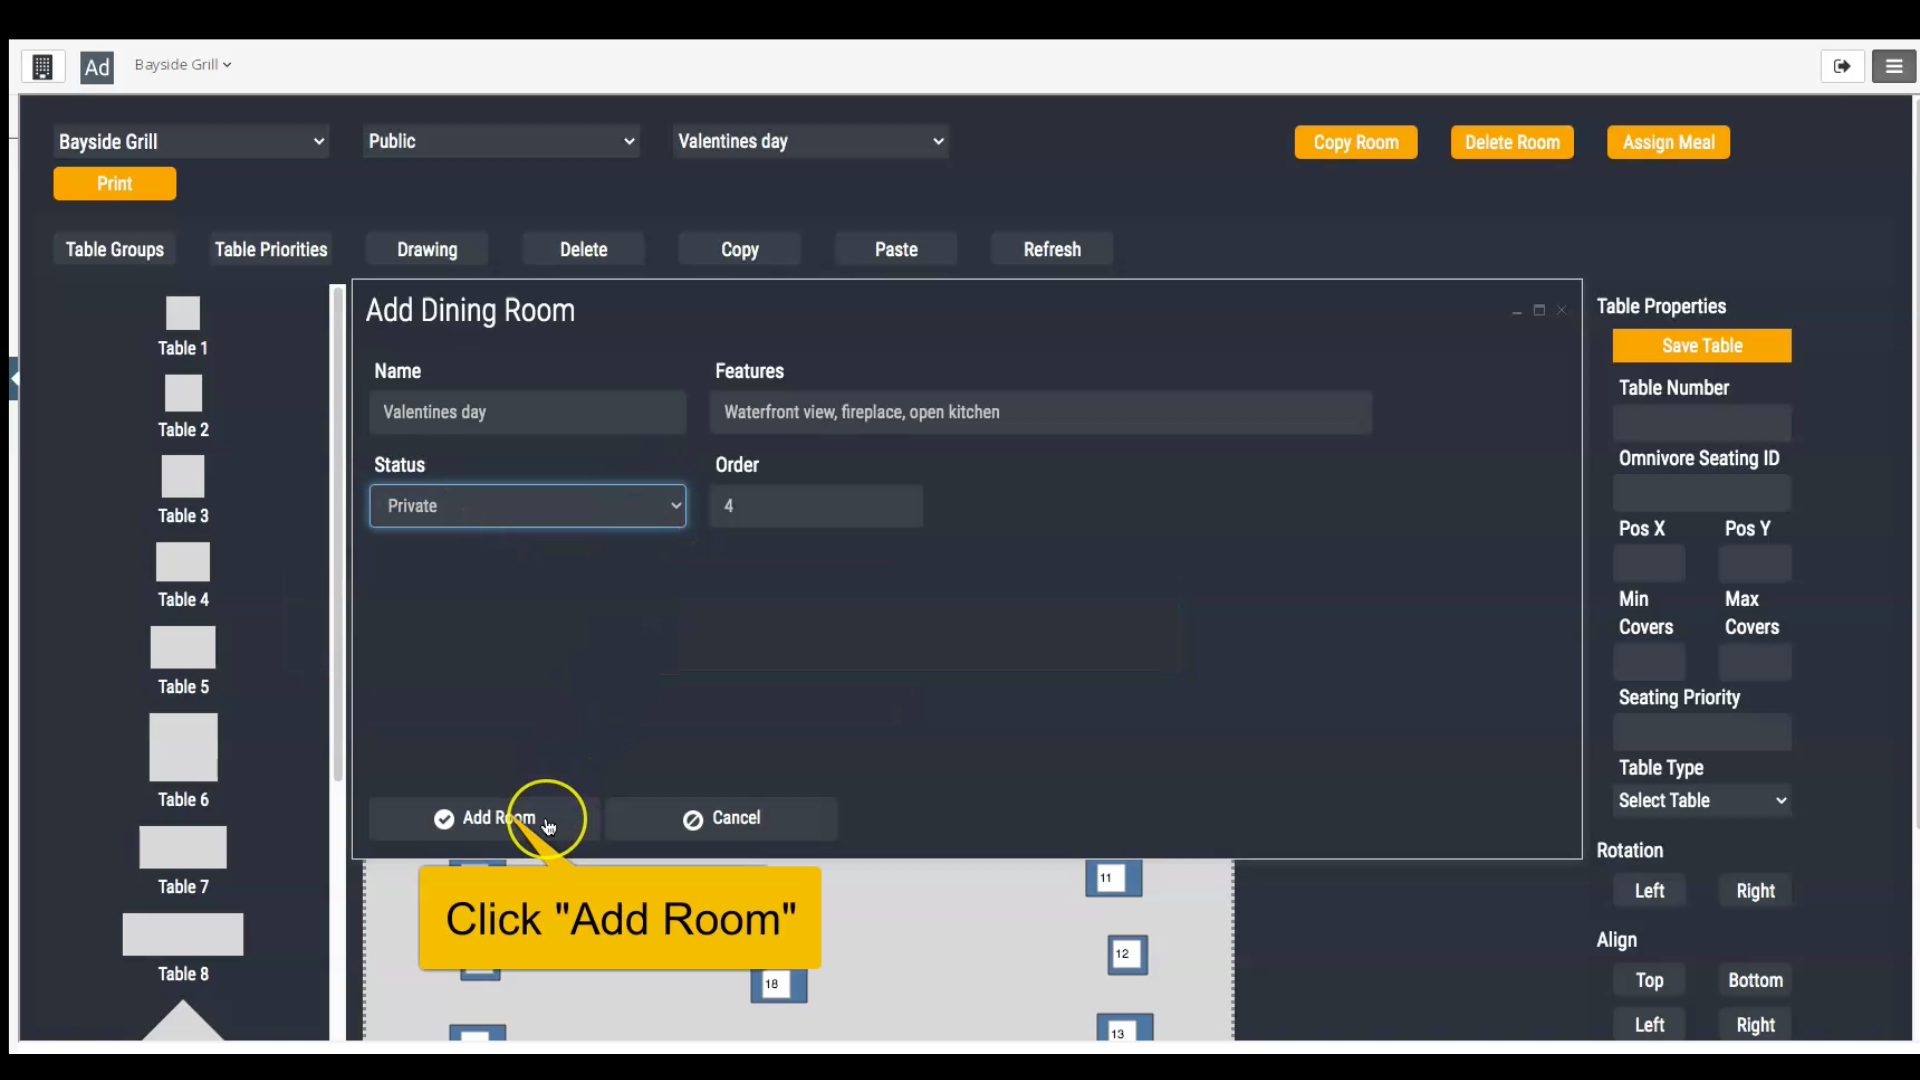Select the Table 8 shape
Screen dimensions: 1920x1080
183,934
